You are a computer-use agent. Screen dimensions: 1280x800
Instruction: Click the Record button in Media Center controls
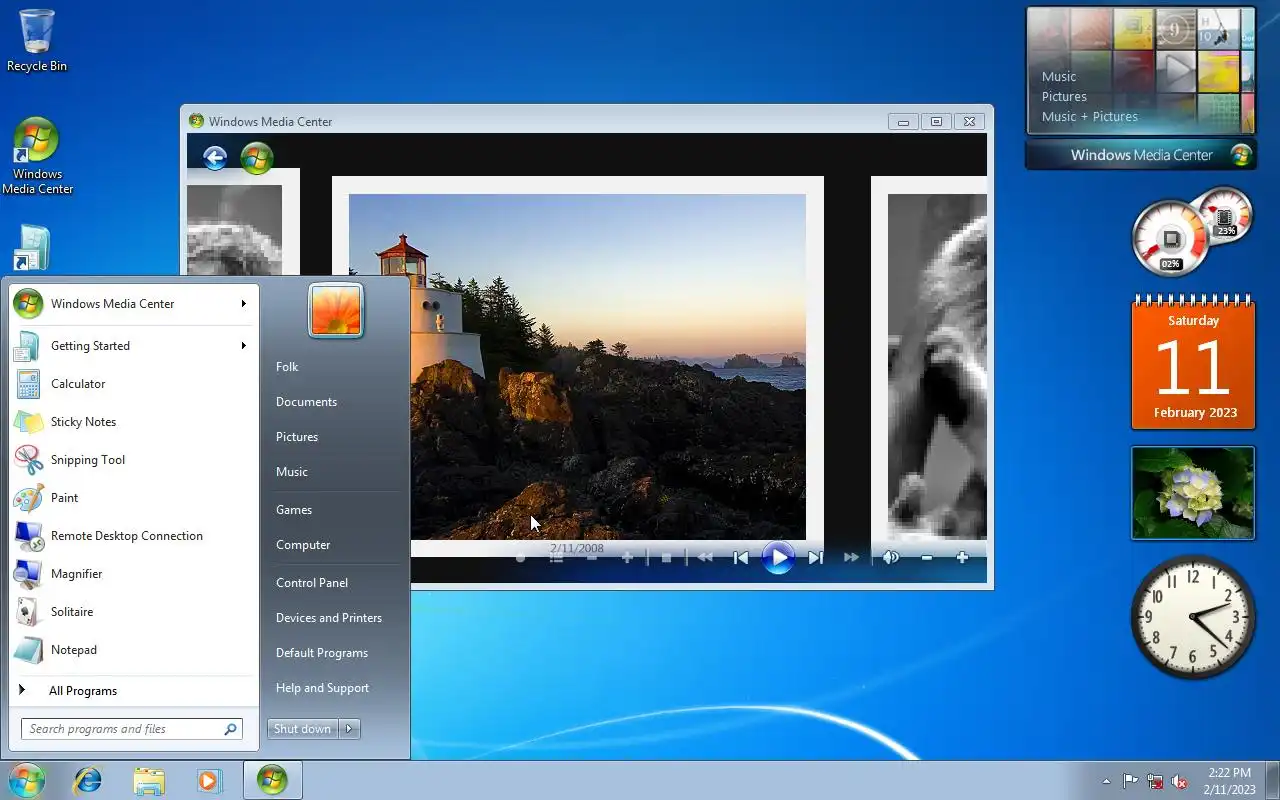520,558
